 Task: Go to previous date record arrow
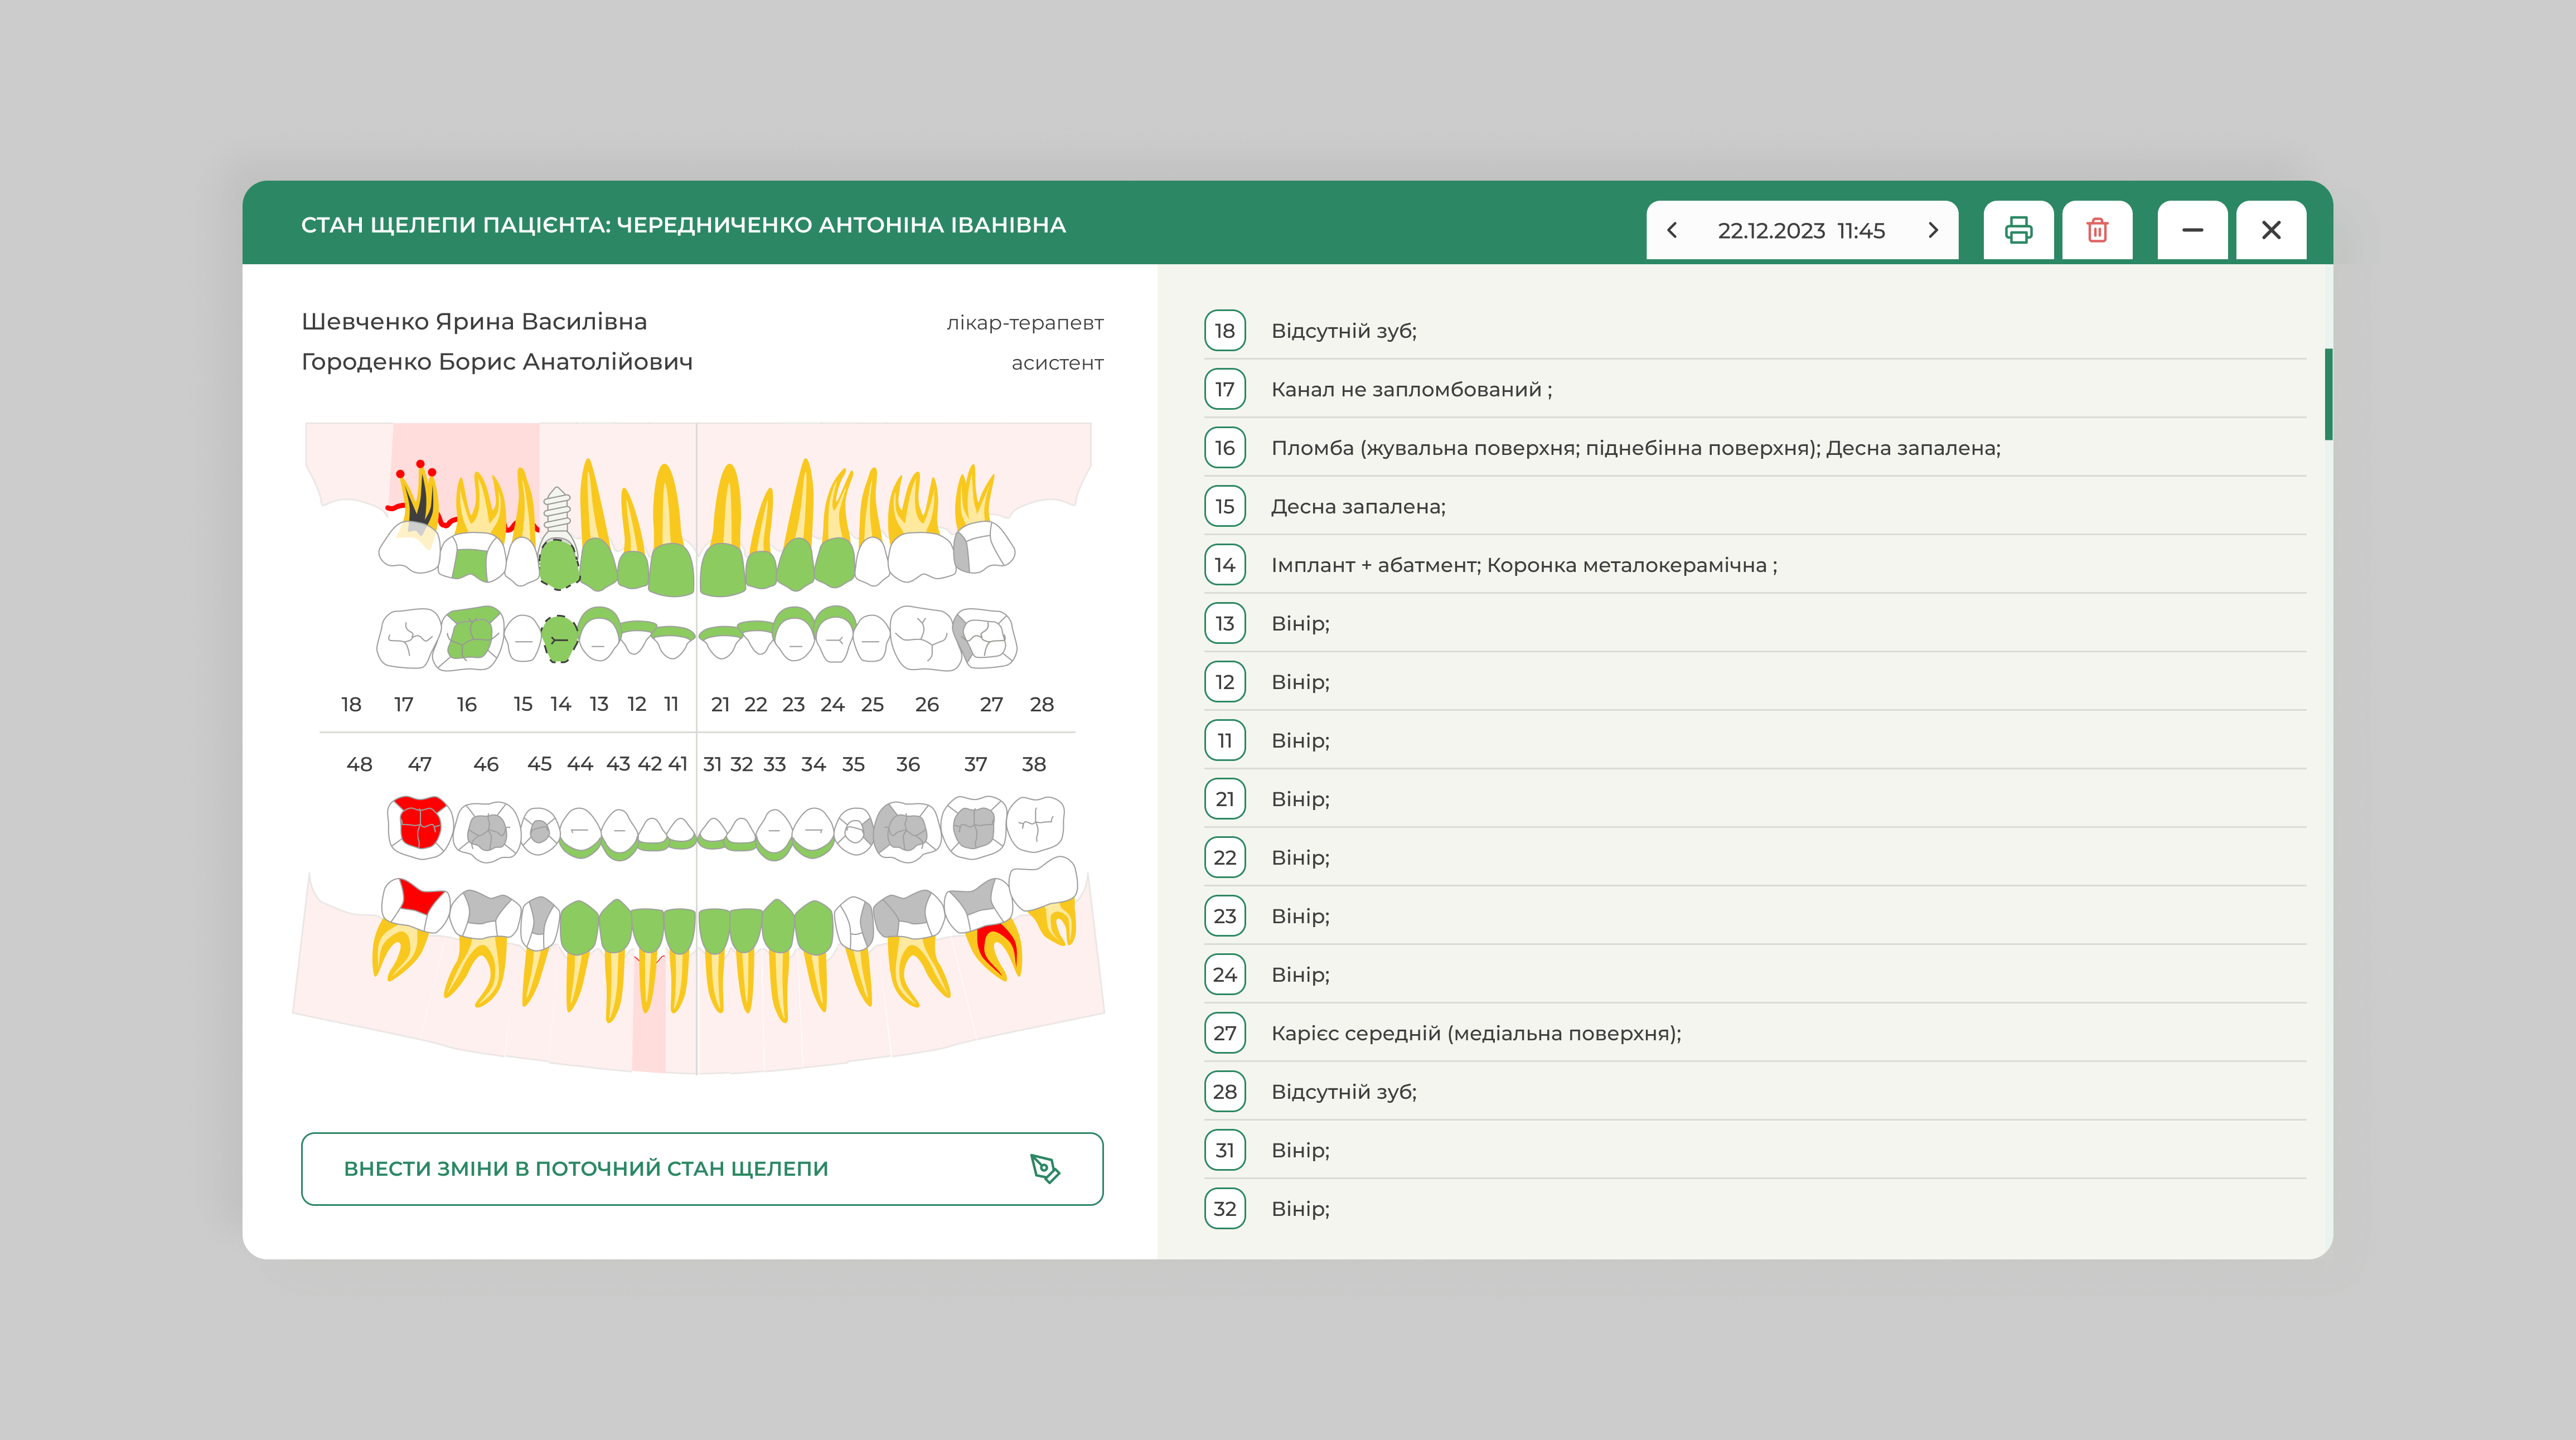1672,230
